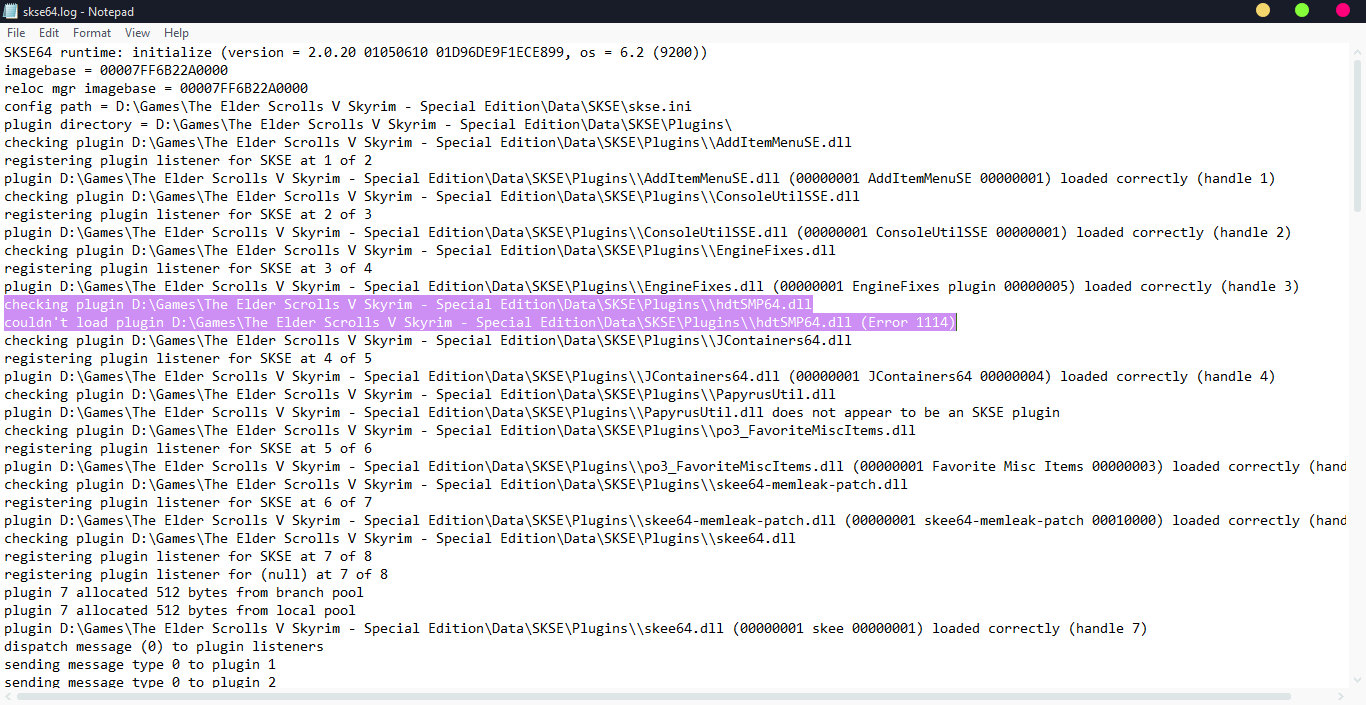Open the Edit menu
Screen dimensions: 1366x705
pos(49,33)
